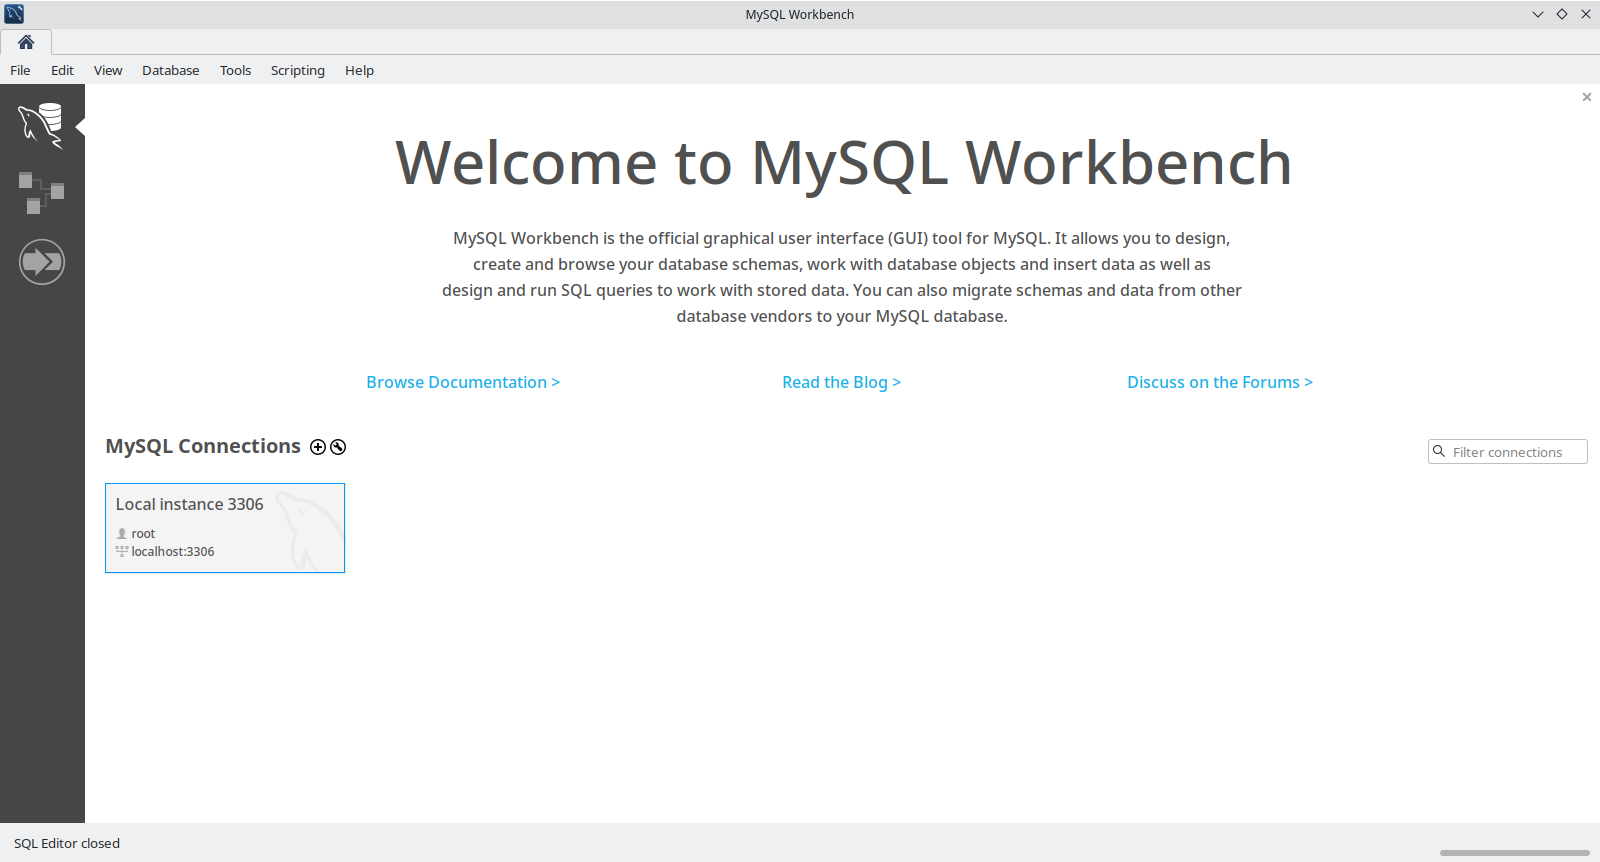Click the status bar progress indicator
The width and height of the screenshot is (1600, 862).
pos(1514,853)
